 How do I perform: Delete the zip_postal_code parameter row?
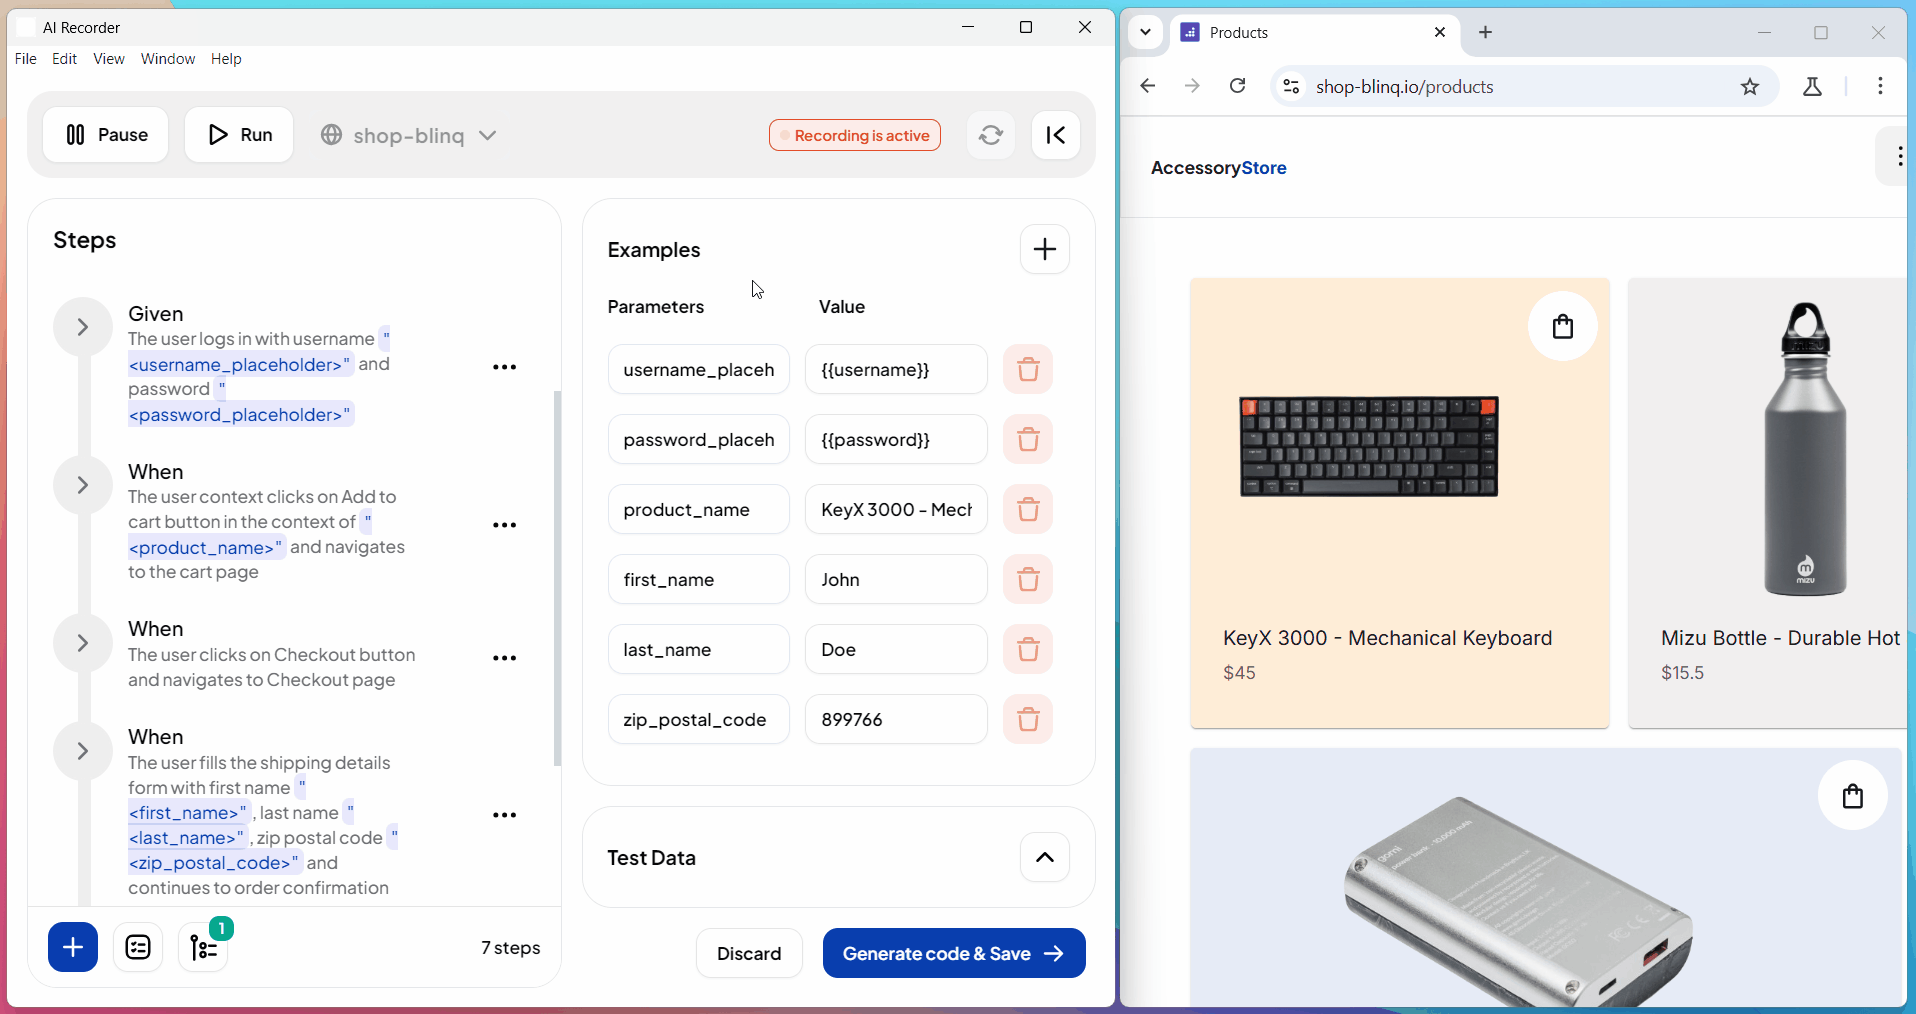(1027, 719)
